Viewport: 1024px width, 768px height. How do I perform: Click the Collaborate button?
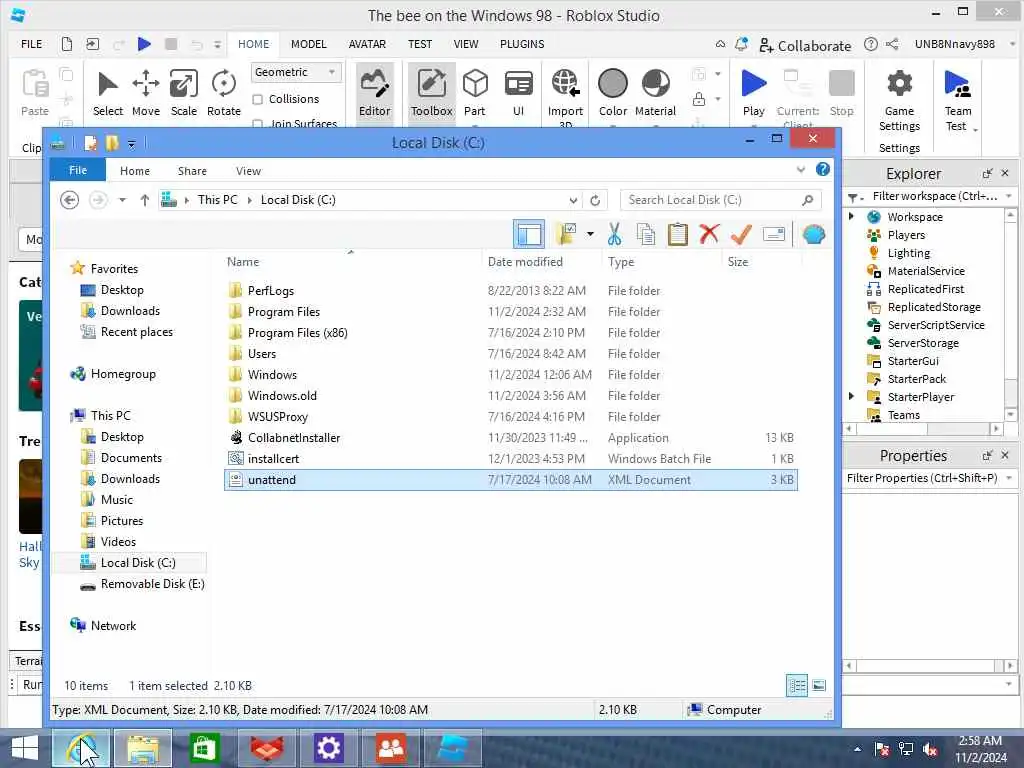pyautogui.click(x=805, y=46)
